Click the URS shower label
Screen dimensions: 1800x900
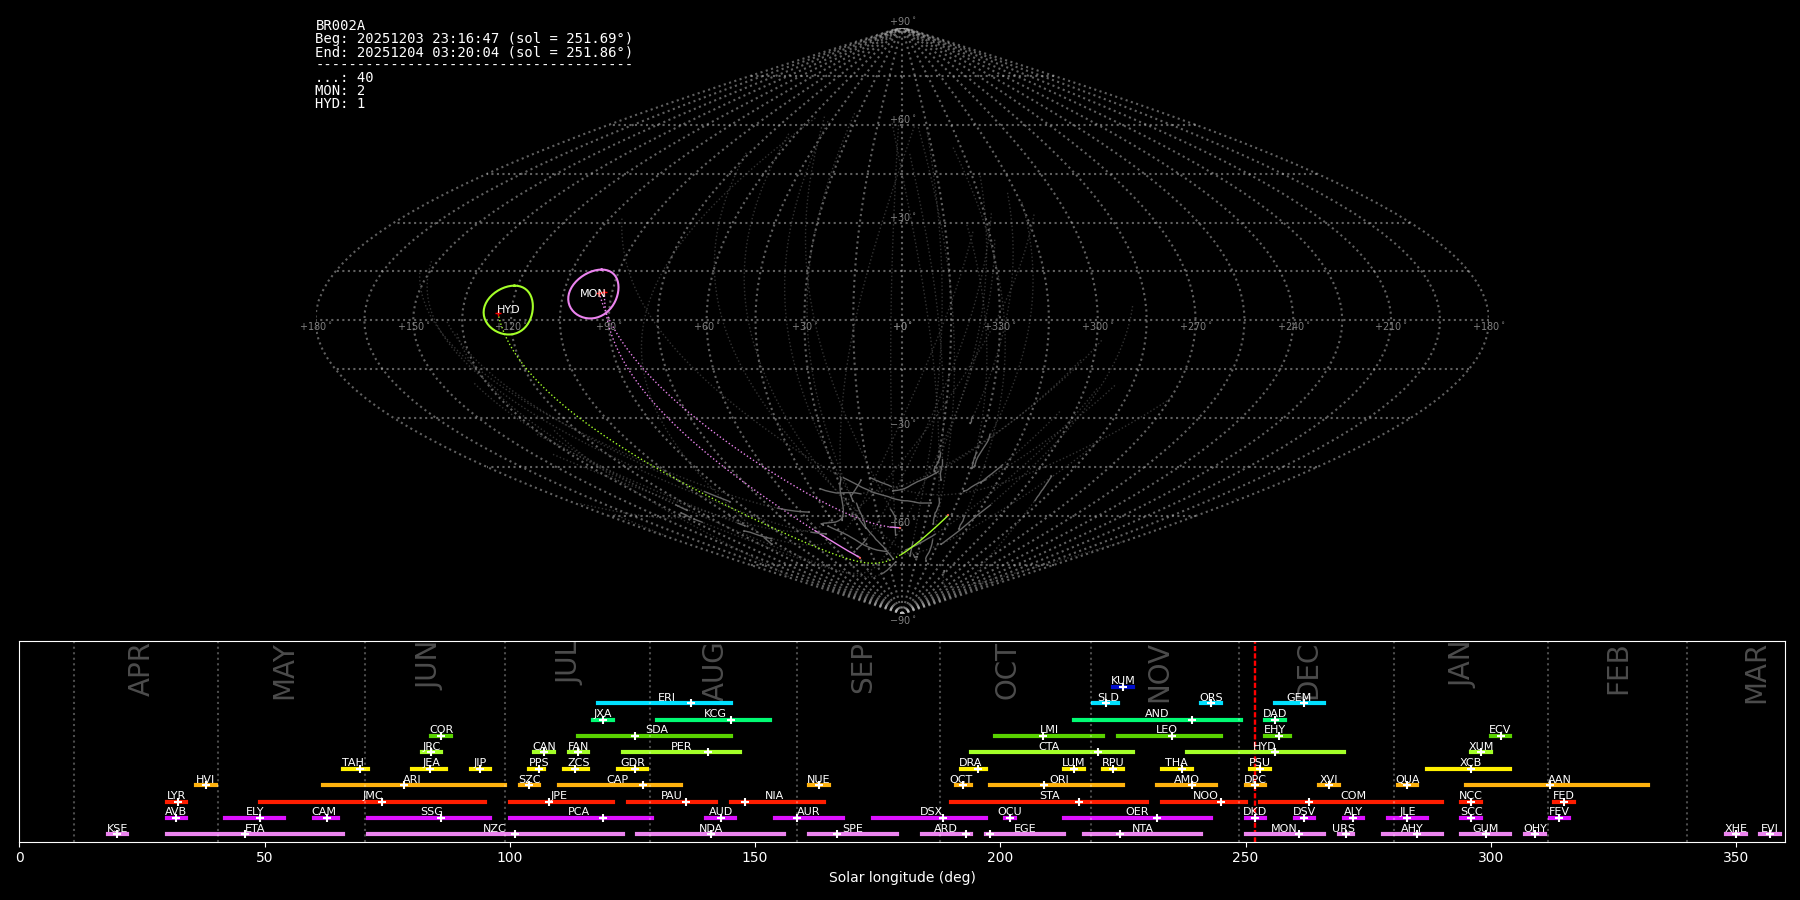point(1343,829)
